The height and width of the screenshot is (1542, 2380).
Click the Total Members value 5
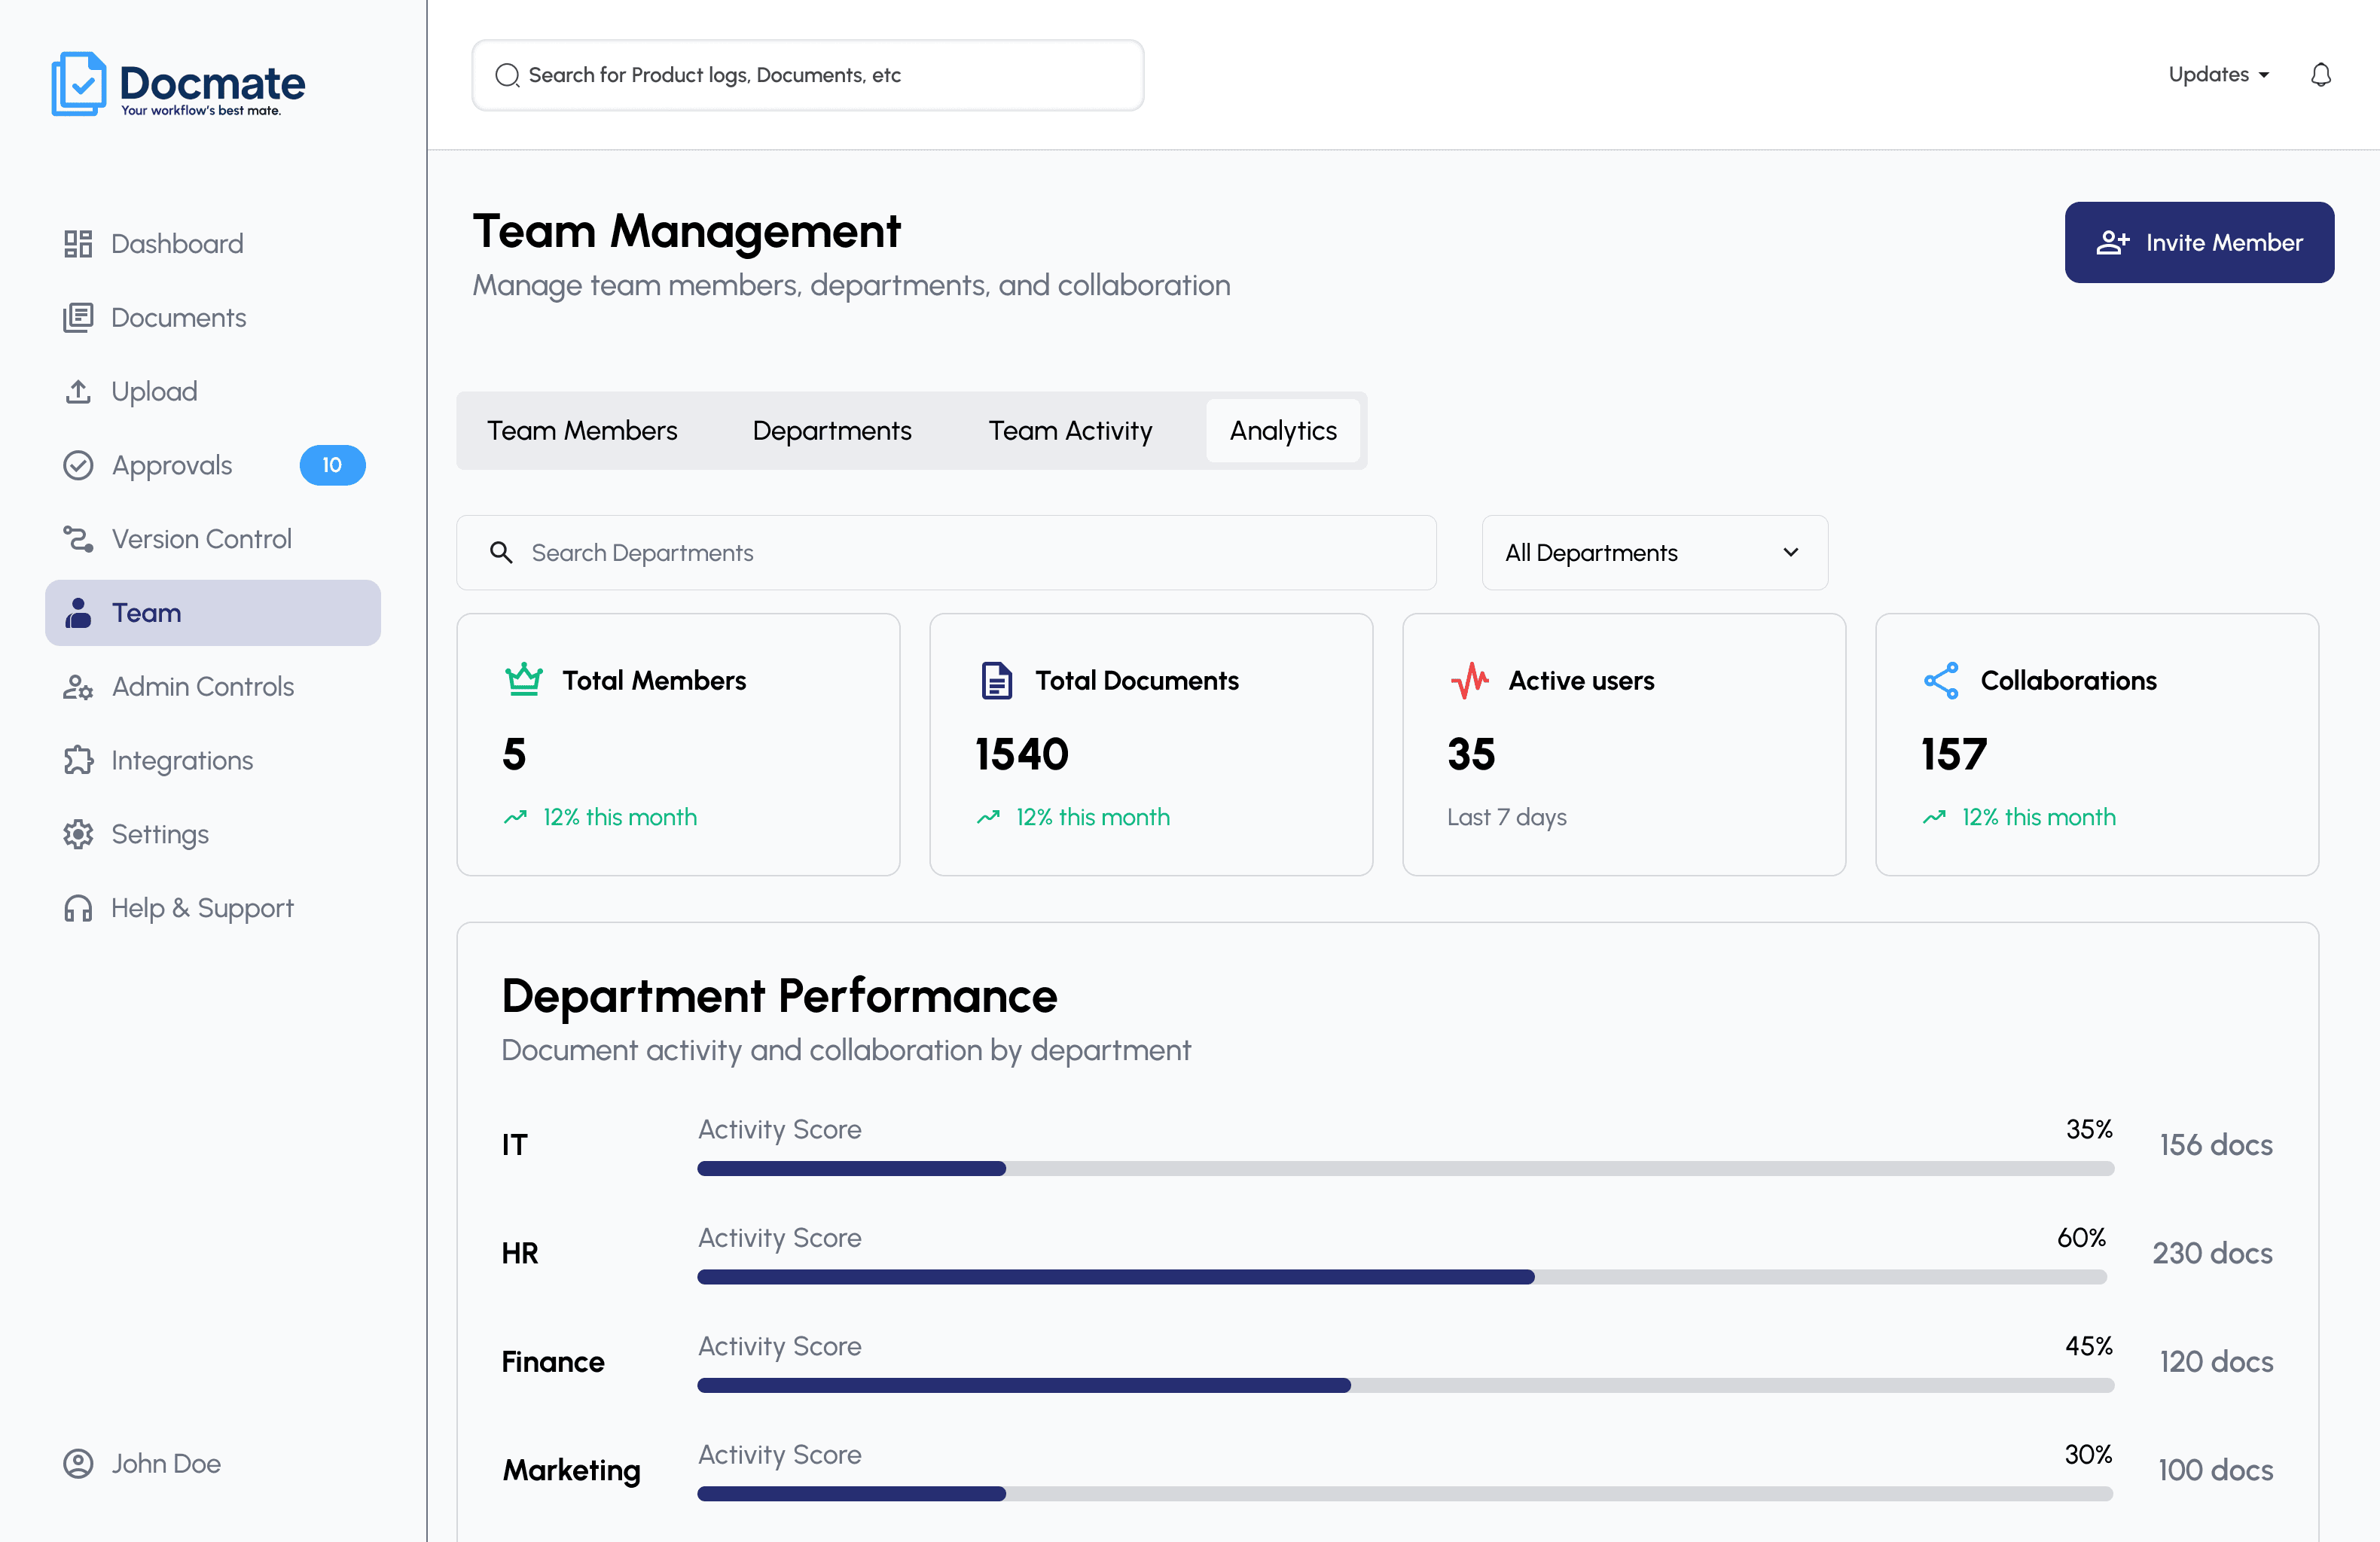[x=514, y=754]
